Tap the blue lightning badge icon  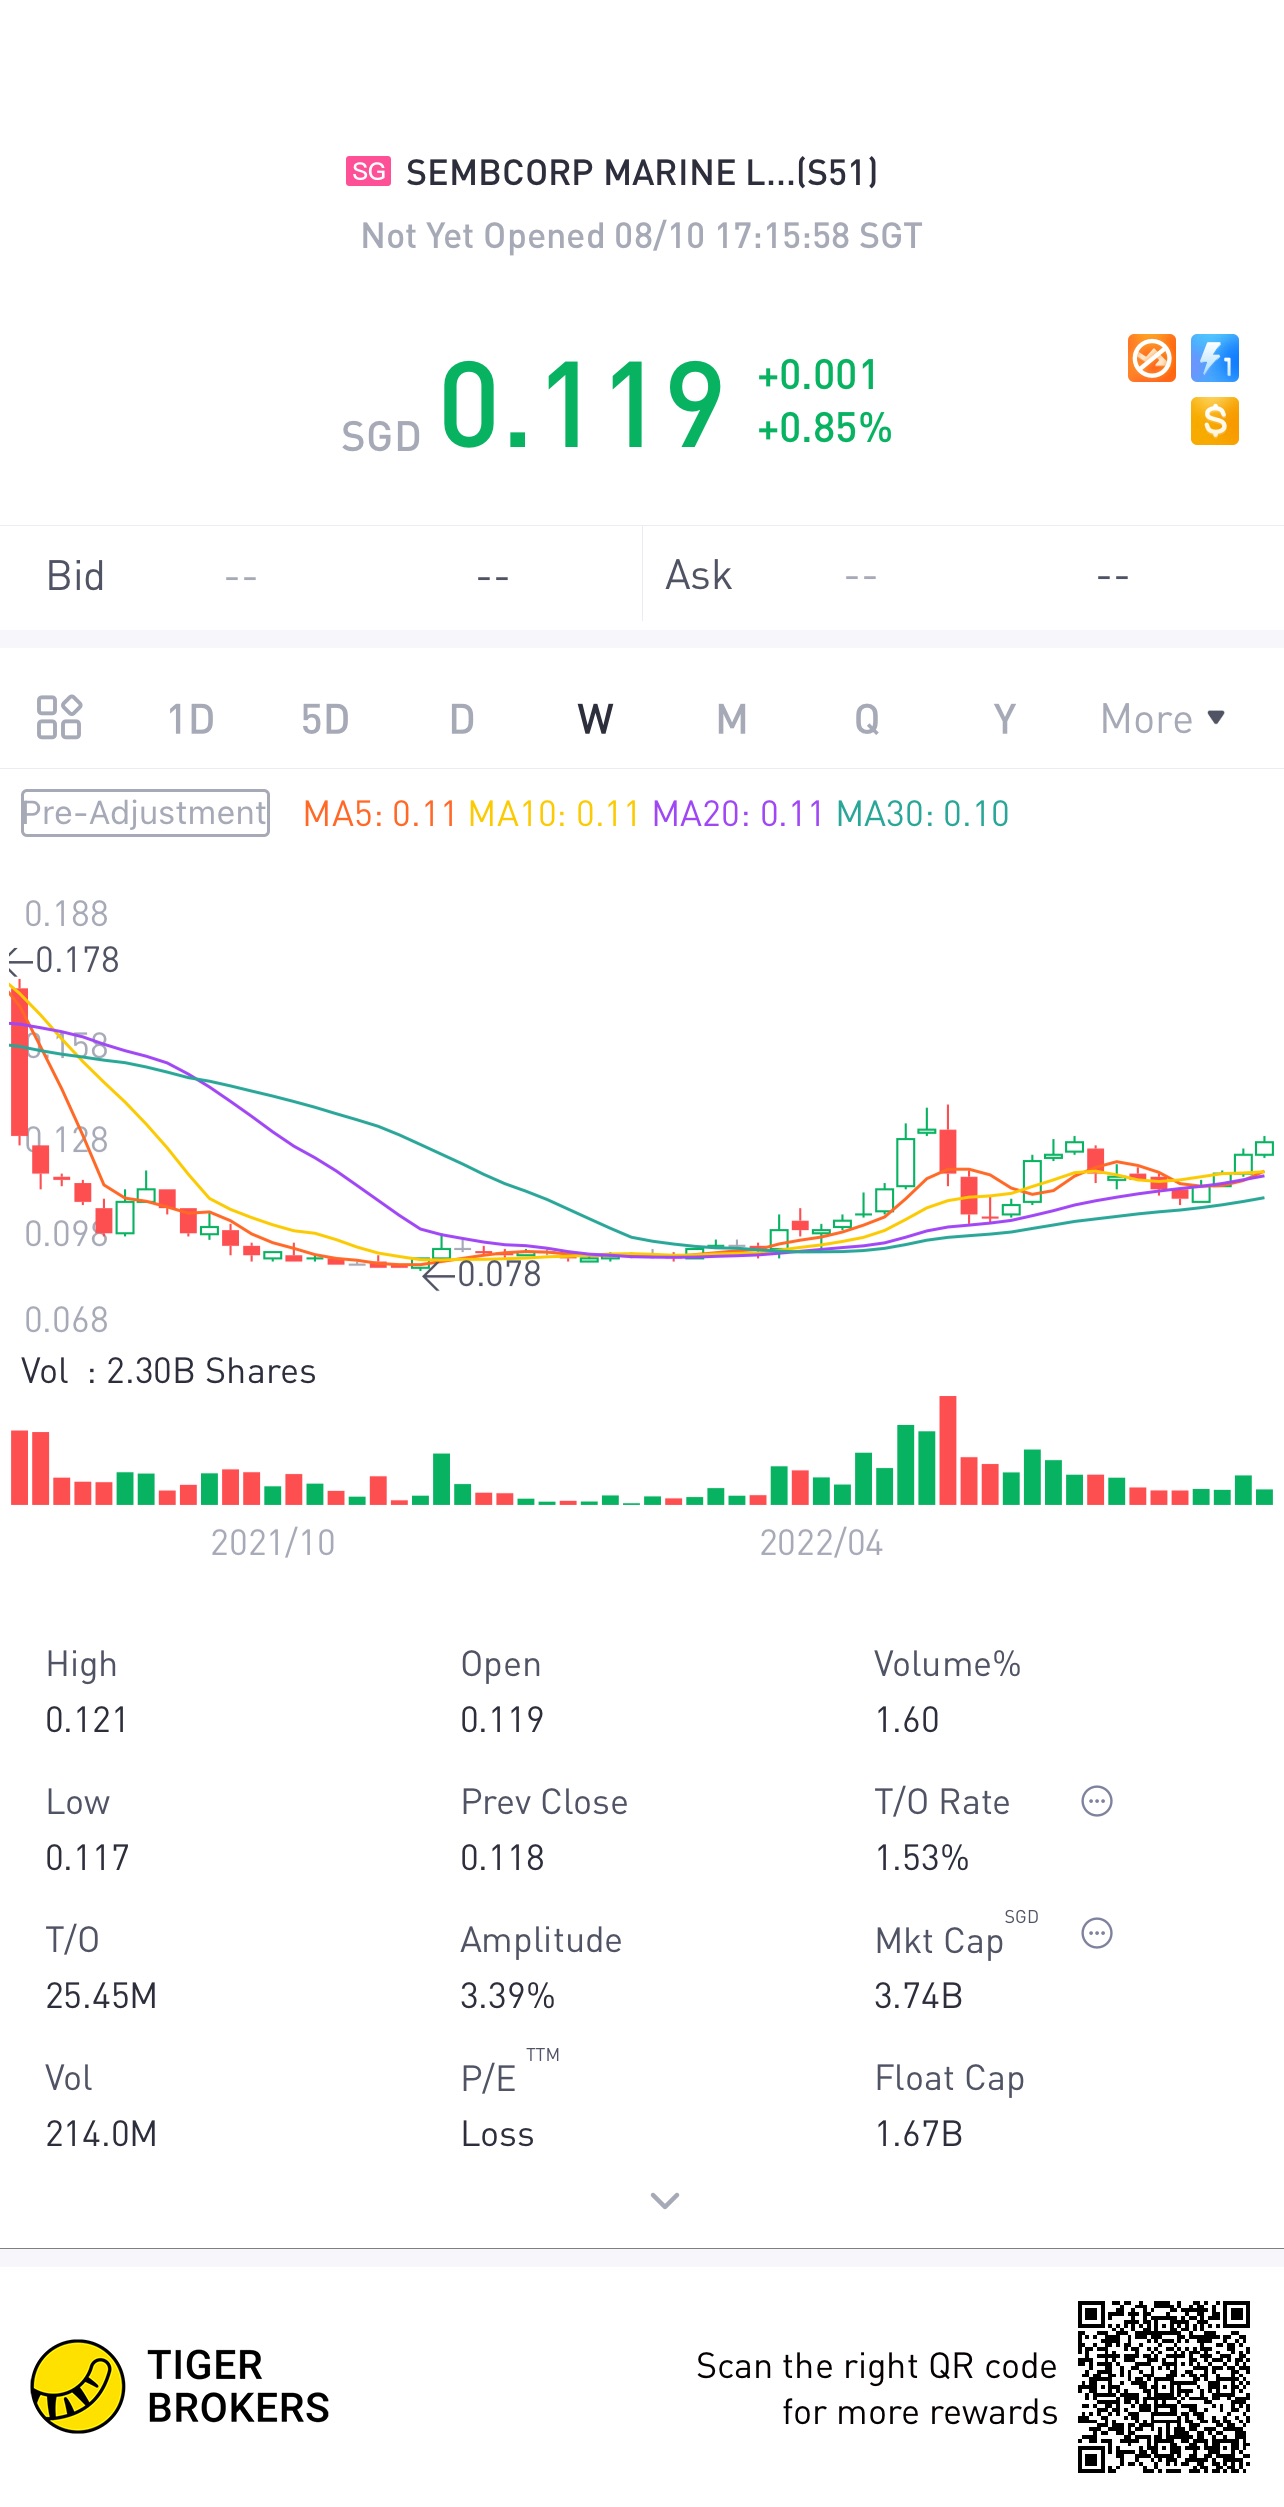[x=1215, y=358]
